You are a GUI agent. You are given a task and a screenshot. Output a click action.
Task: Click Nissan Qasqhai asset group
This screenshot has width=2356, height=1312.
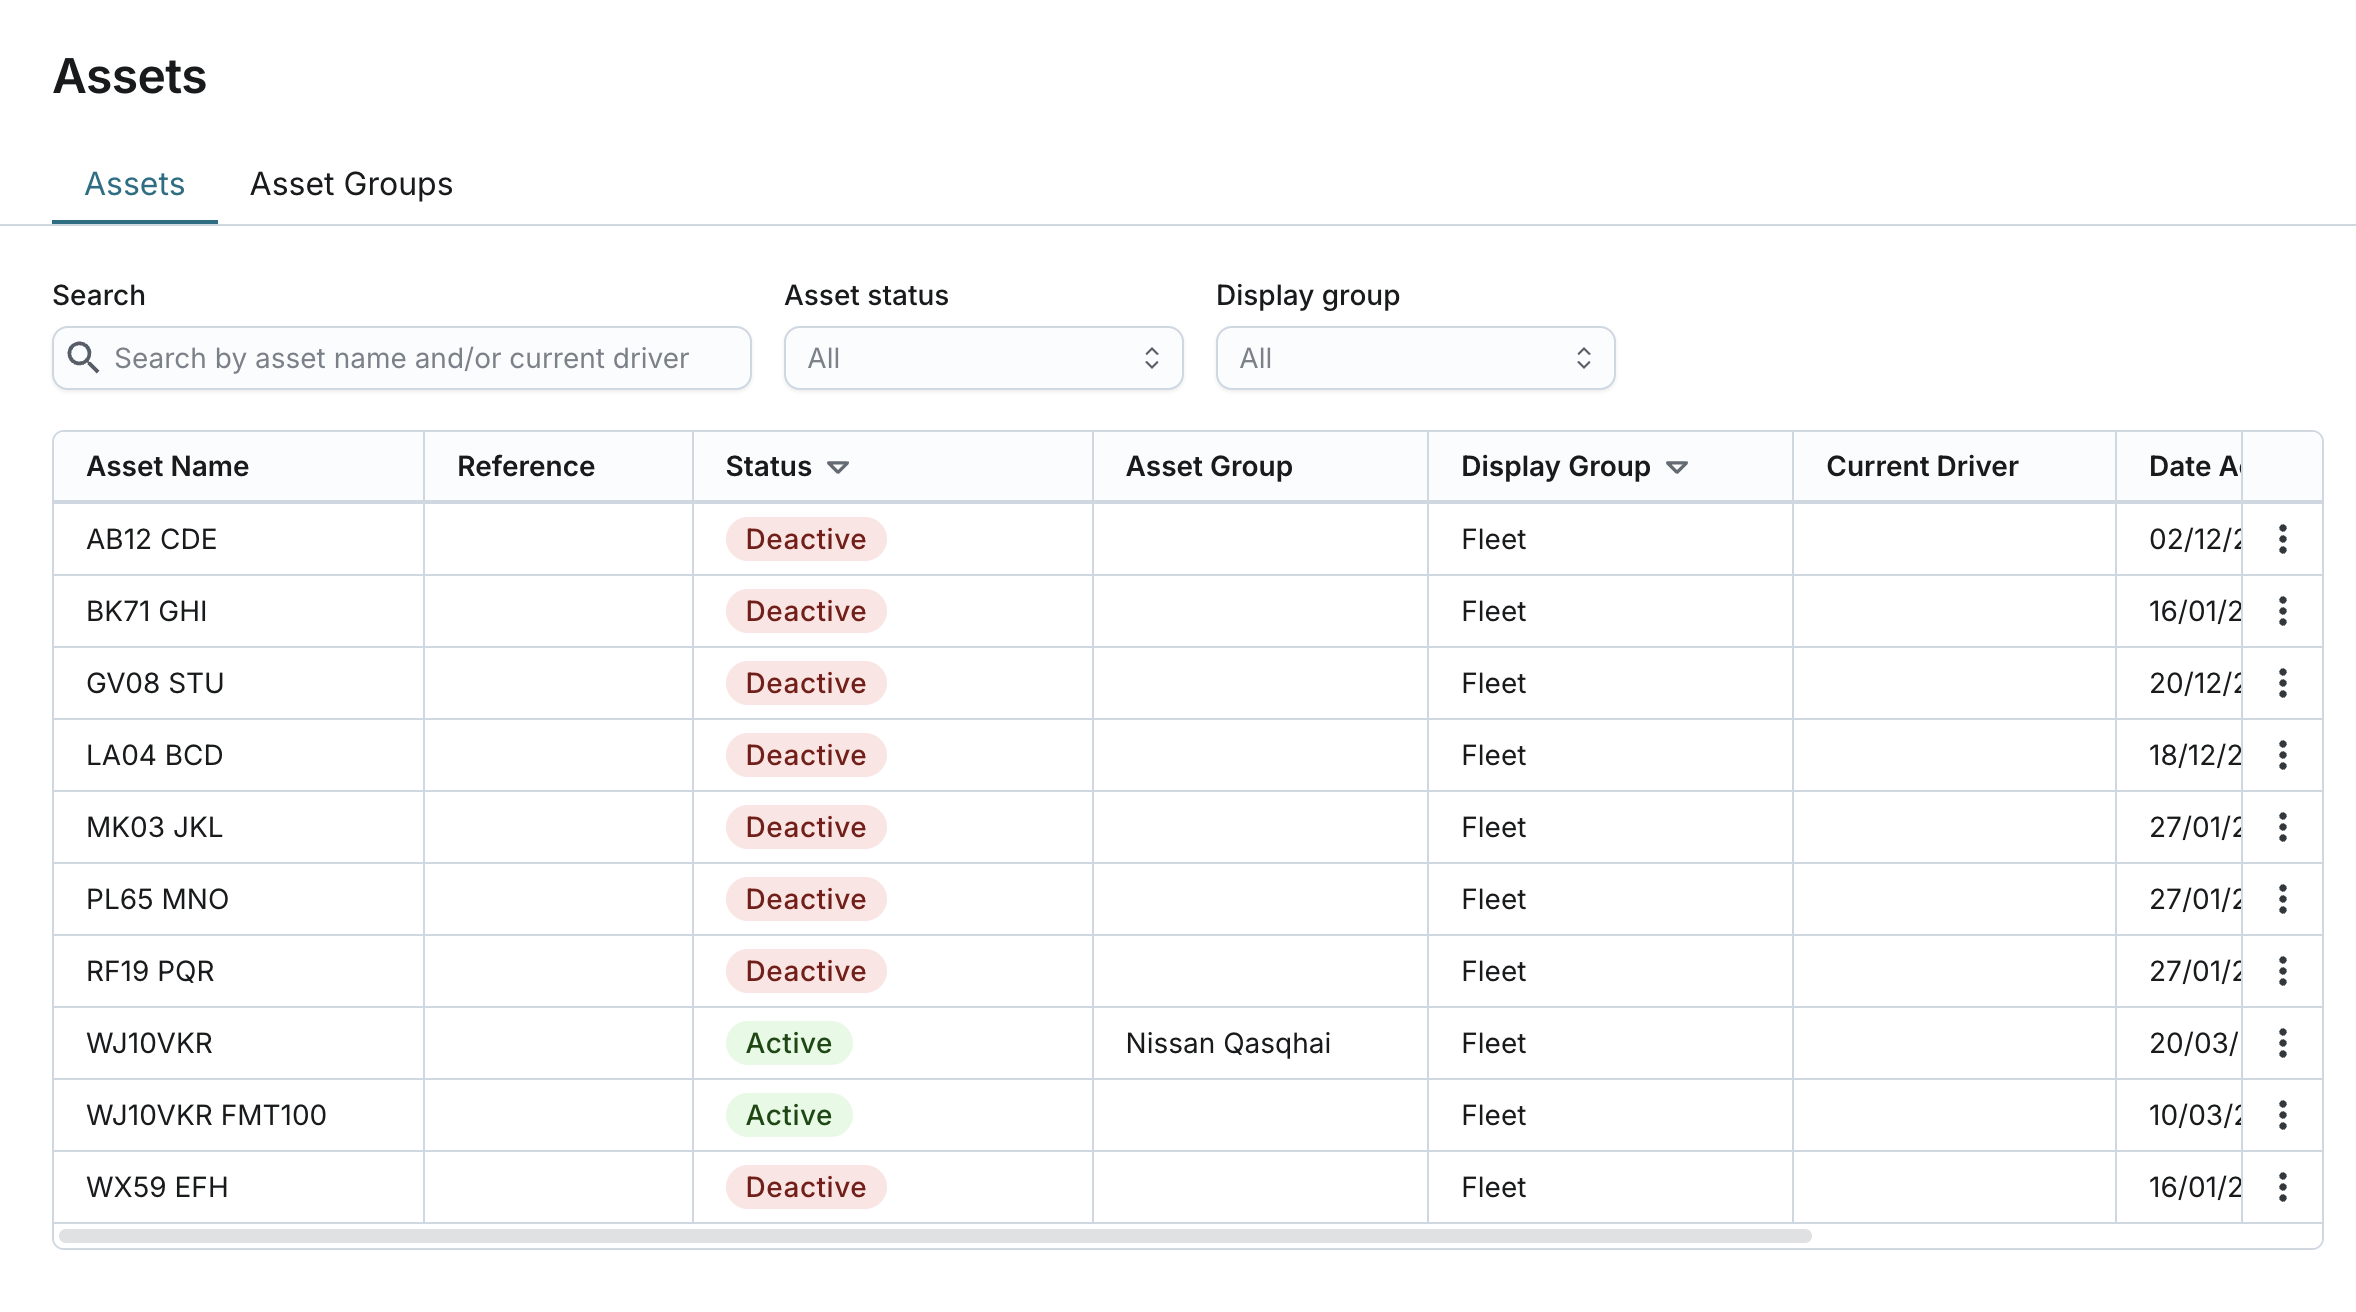(1228, 1043)
